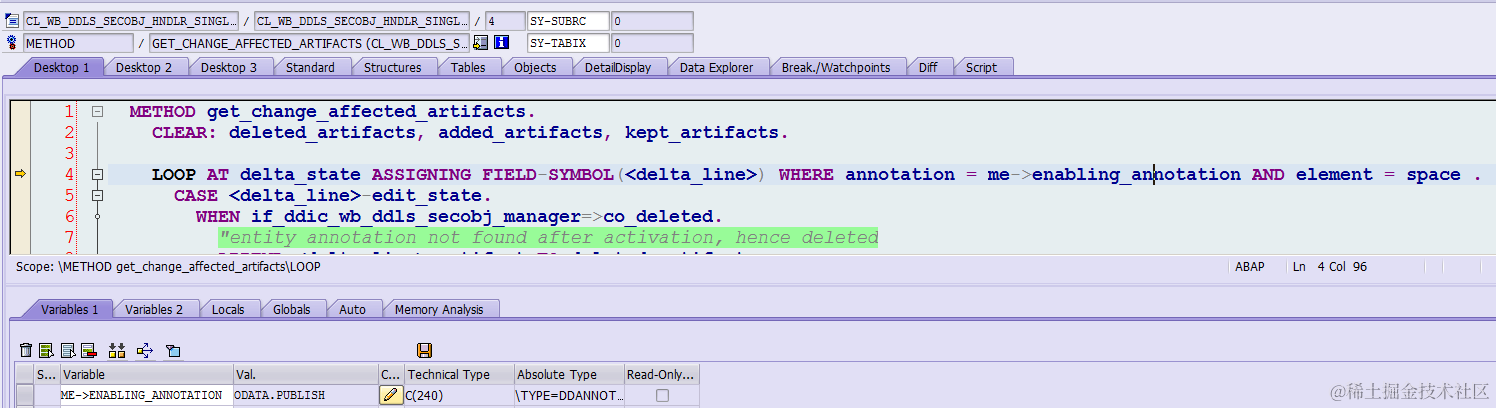Click the pencil change icon for ENABLING_ANNOTATION
Screen dimensions: 1496x408
[391, 396]
